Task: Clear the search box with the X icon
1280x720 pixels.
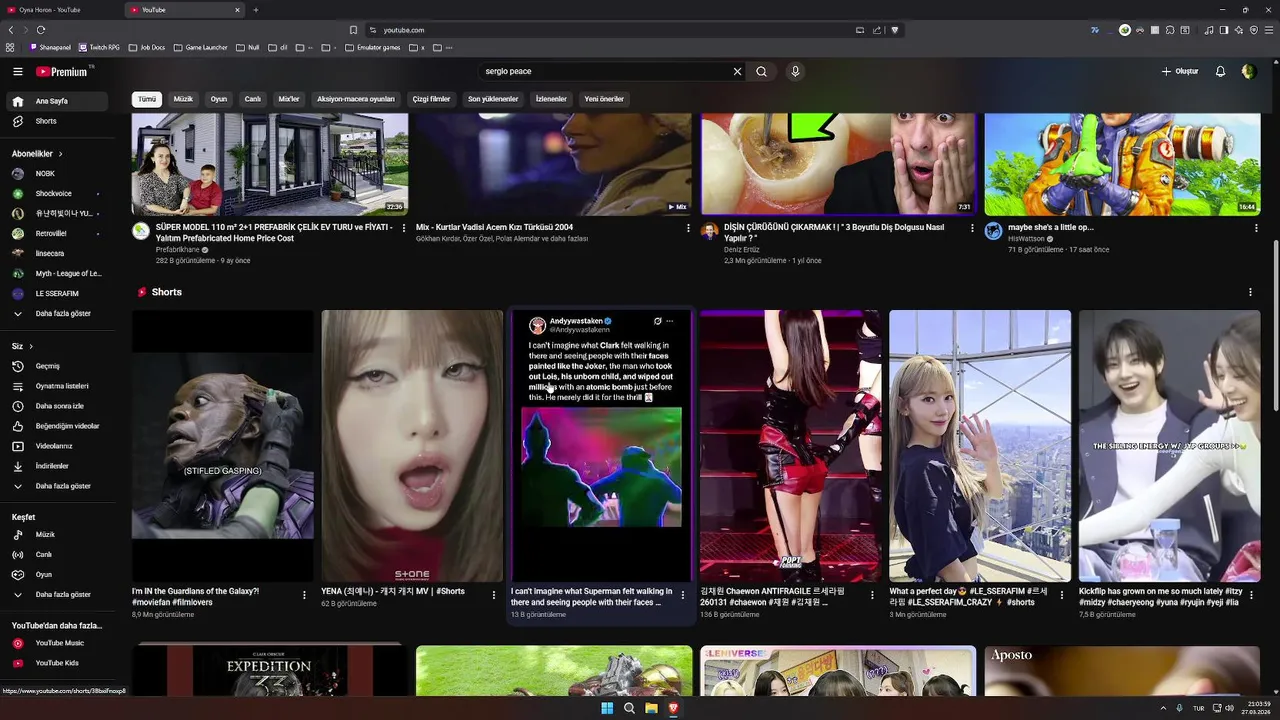Action: pyautogui.click(x=737, y=71)
